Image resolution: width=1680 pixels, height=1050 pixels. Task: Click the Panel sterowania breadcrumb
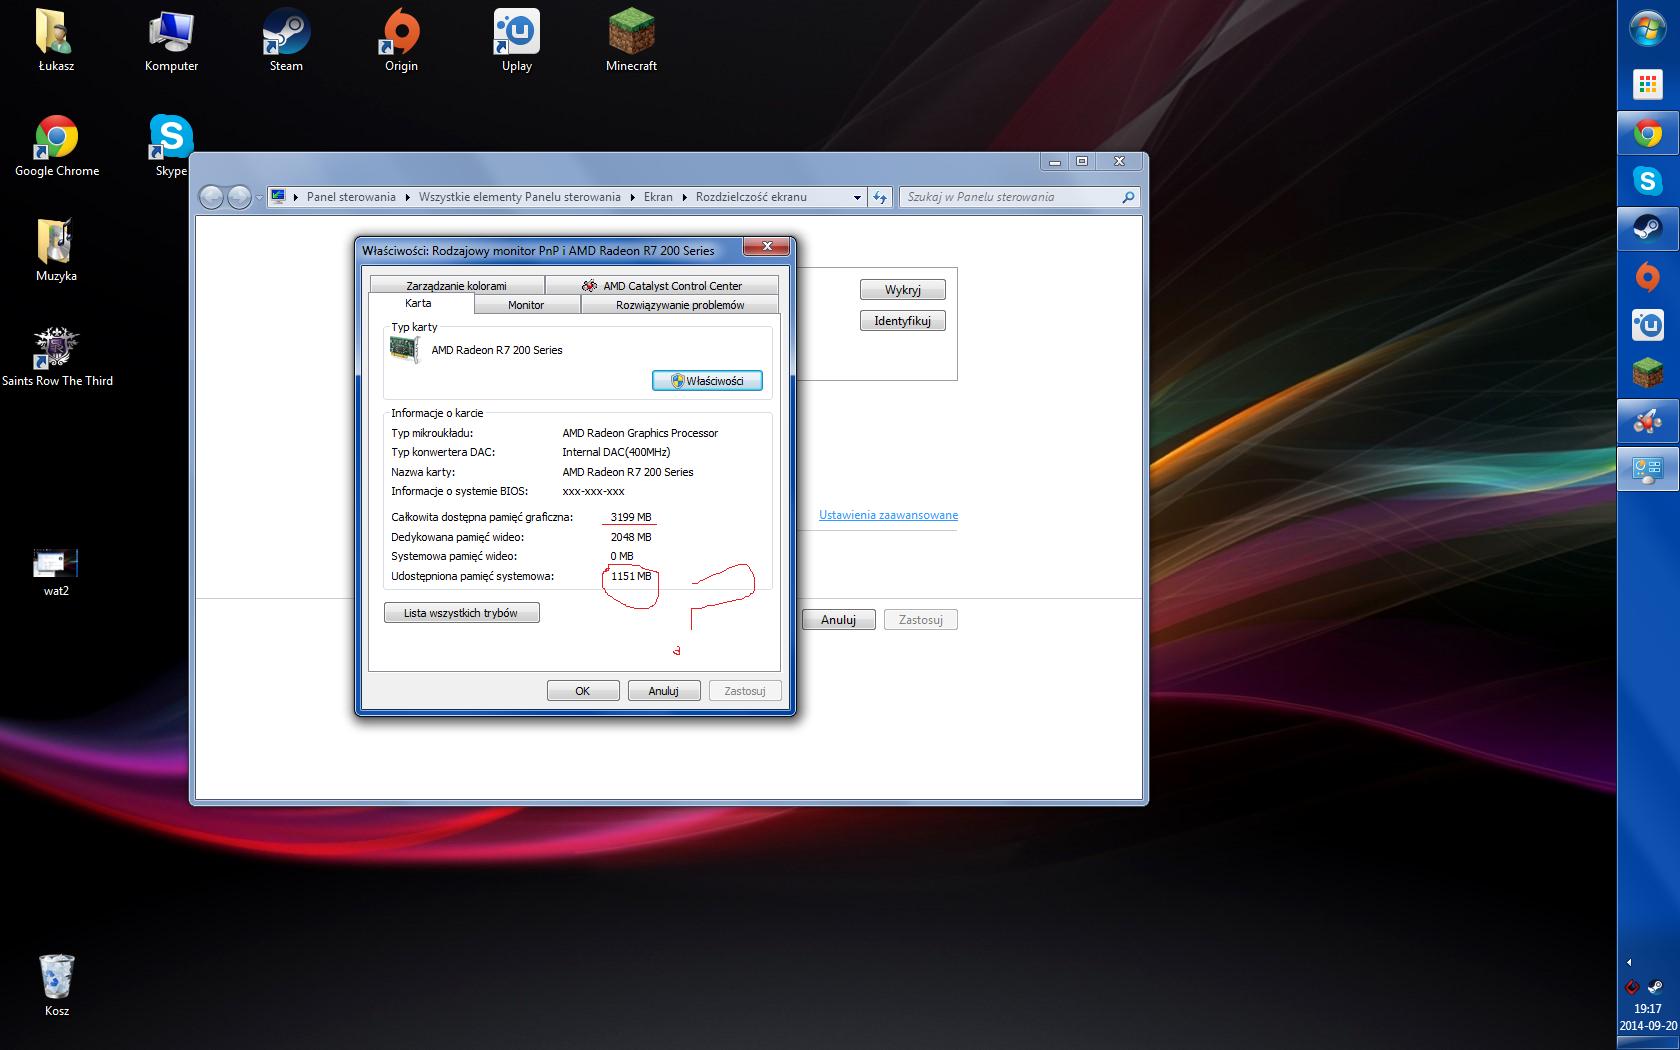(x=351, y=197)
